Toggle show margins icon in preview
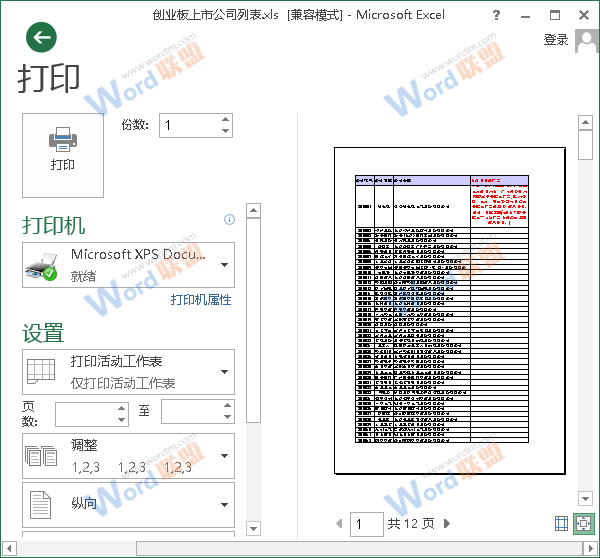 click(x=561, y=523)
